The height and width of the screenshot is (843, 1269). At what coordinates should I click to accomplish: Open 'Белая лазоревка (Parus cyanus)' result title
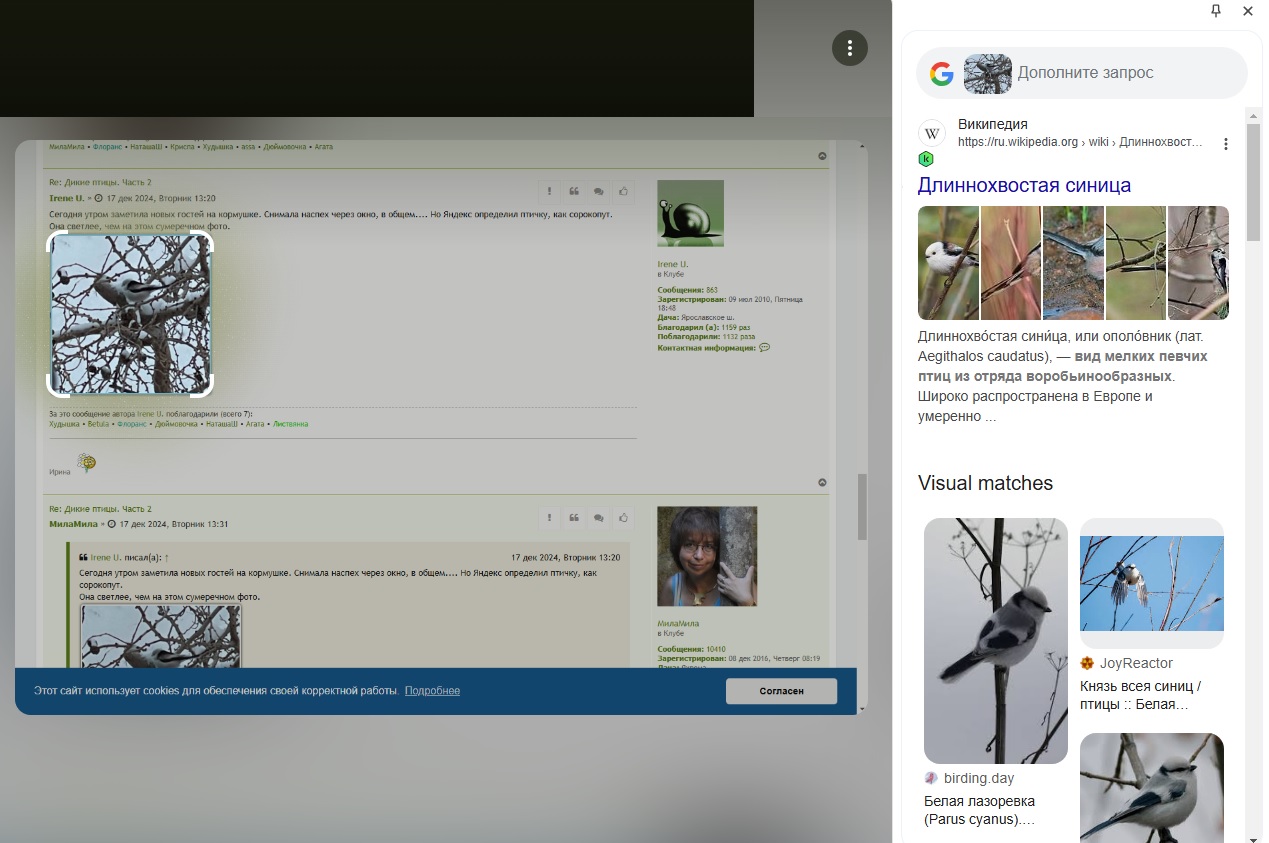pyautogui.click(x=980, y=811)
